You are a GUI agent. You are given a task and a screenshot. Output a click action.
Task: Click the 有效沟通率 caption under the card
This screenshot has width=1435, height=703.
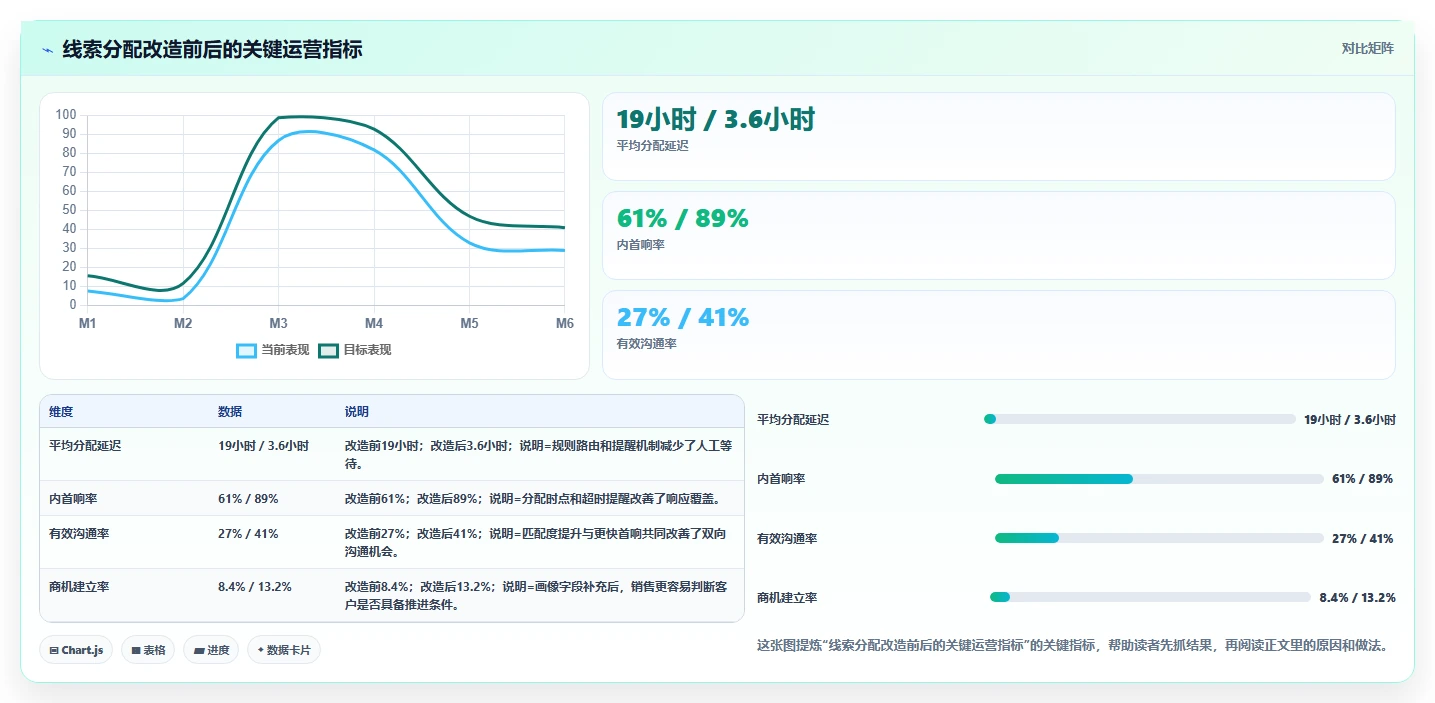(x=647, y=343)
